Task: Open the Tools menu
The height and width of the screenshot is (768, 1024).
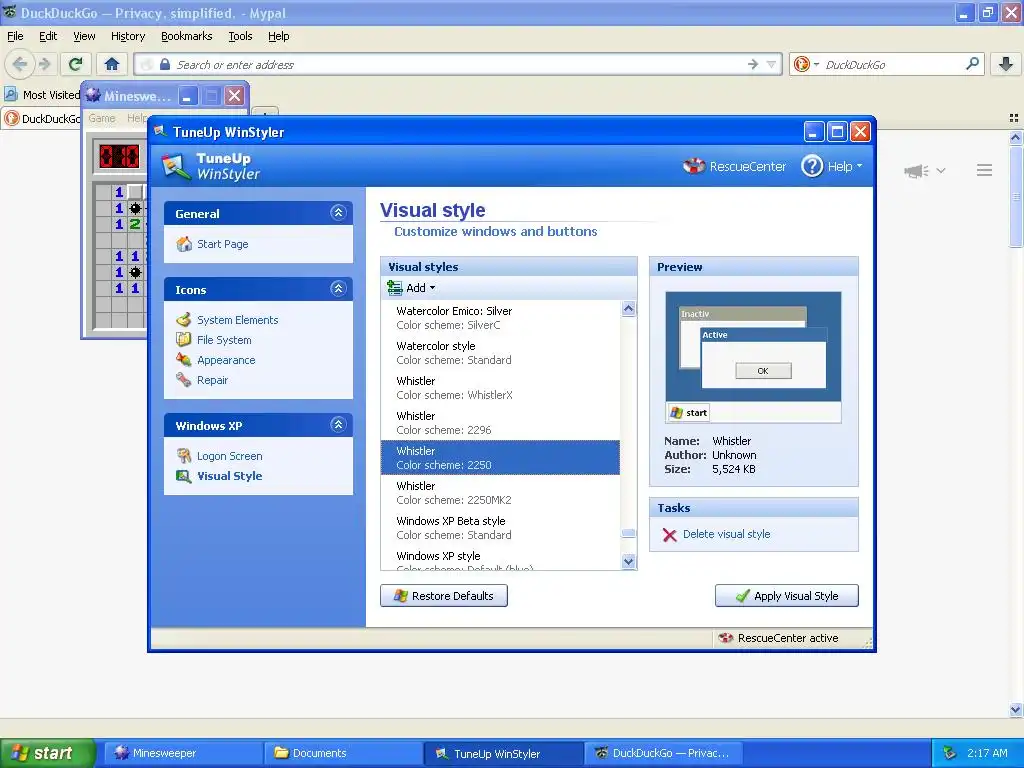Action: tap(240, 36)
